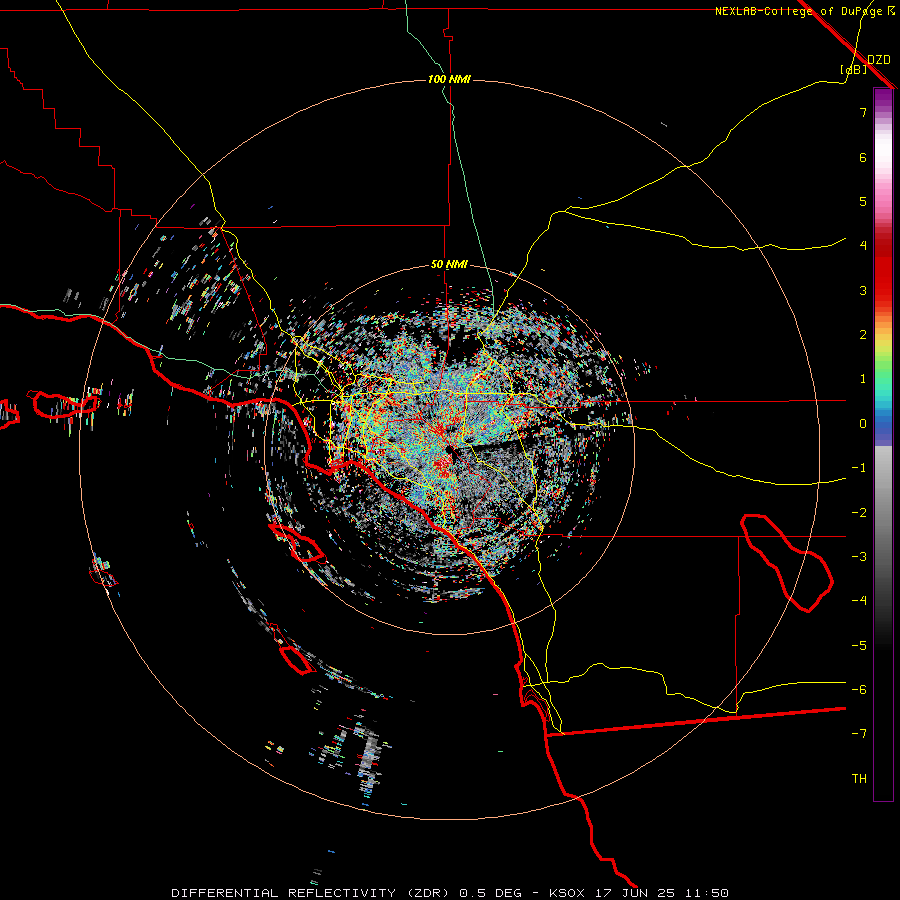Click the TH label on color scale

(x=859, y=779)
